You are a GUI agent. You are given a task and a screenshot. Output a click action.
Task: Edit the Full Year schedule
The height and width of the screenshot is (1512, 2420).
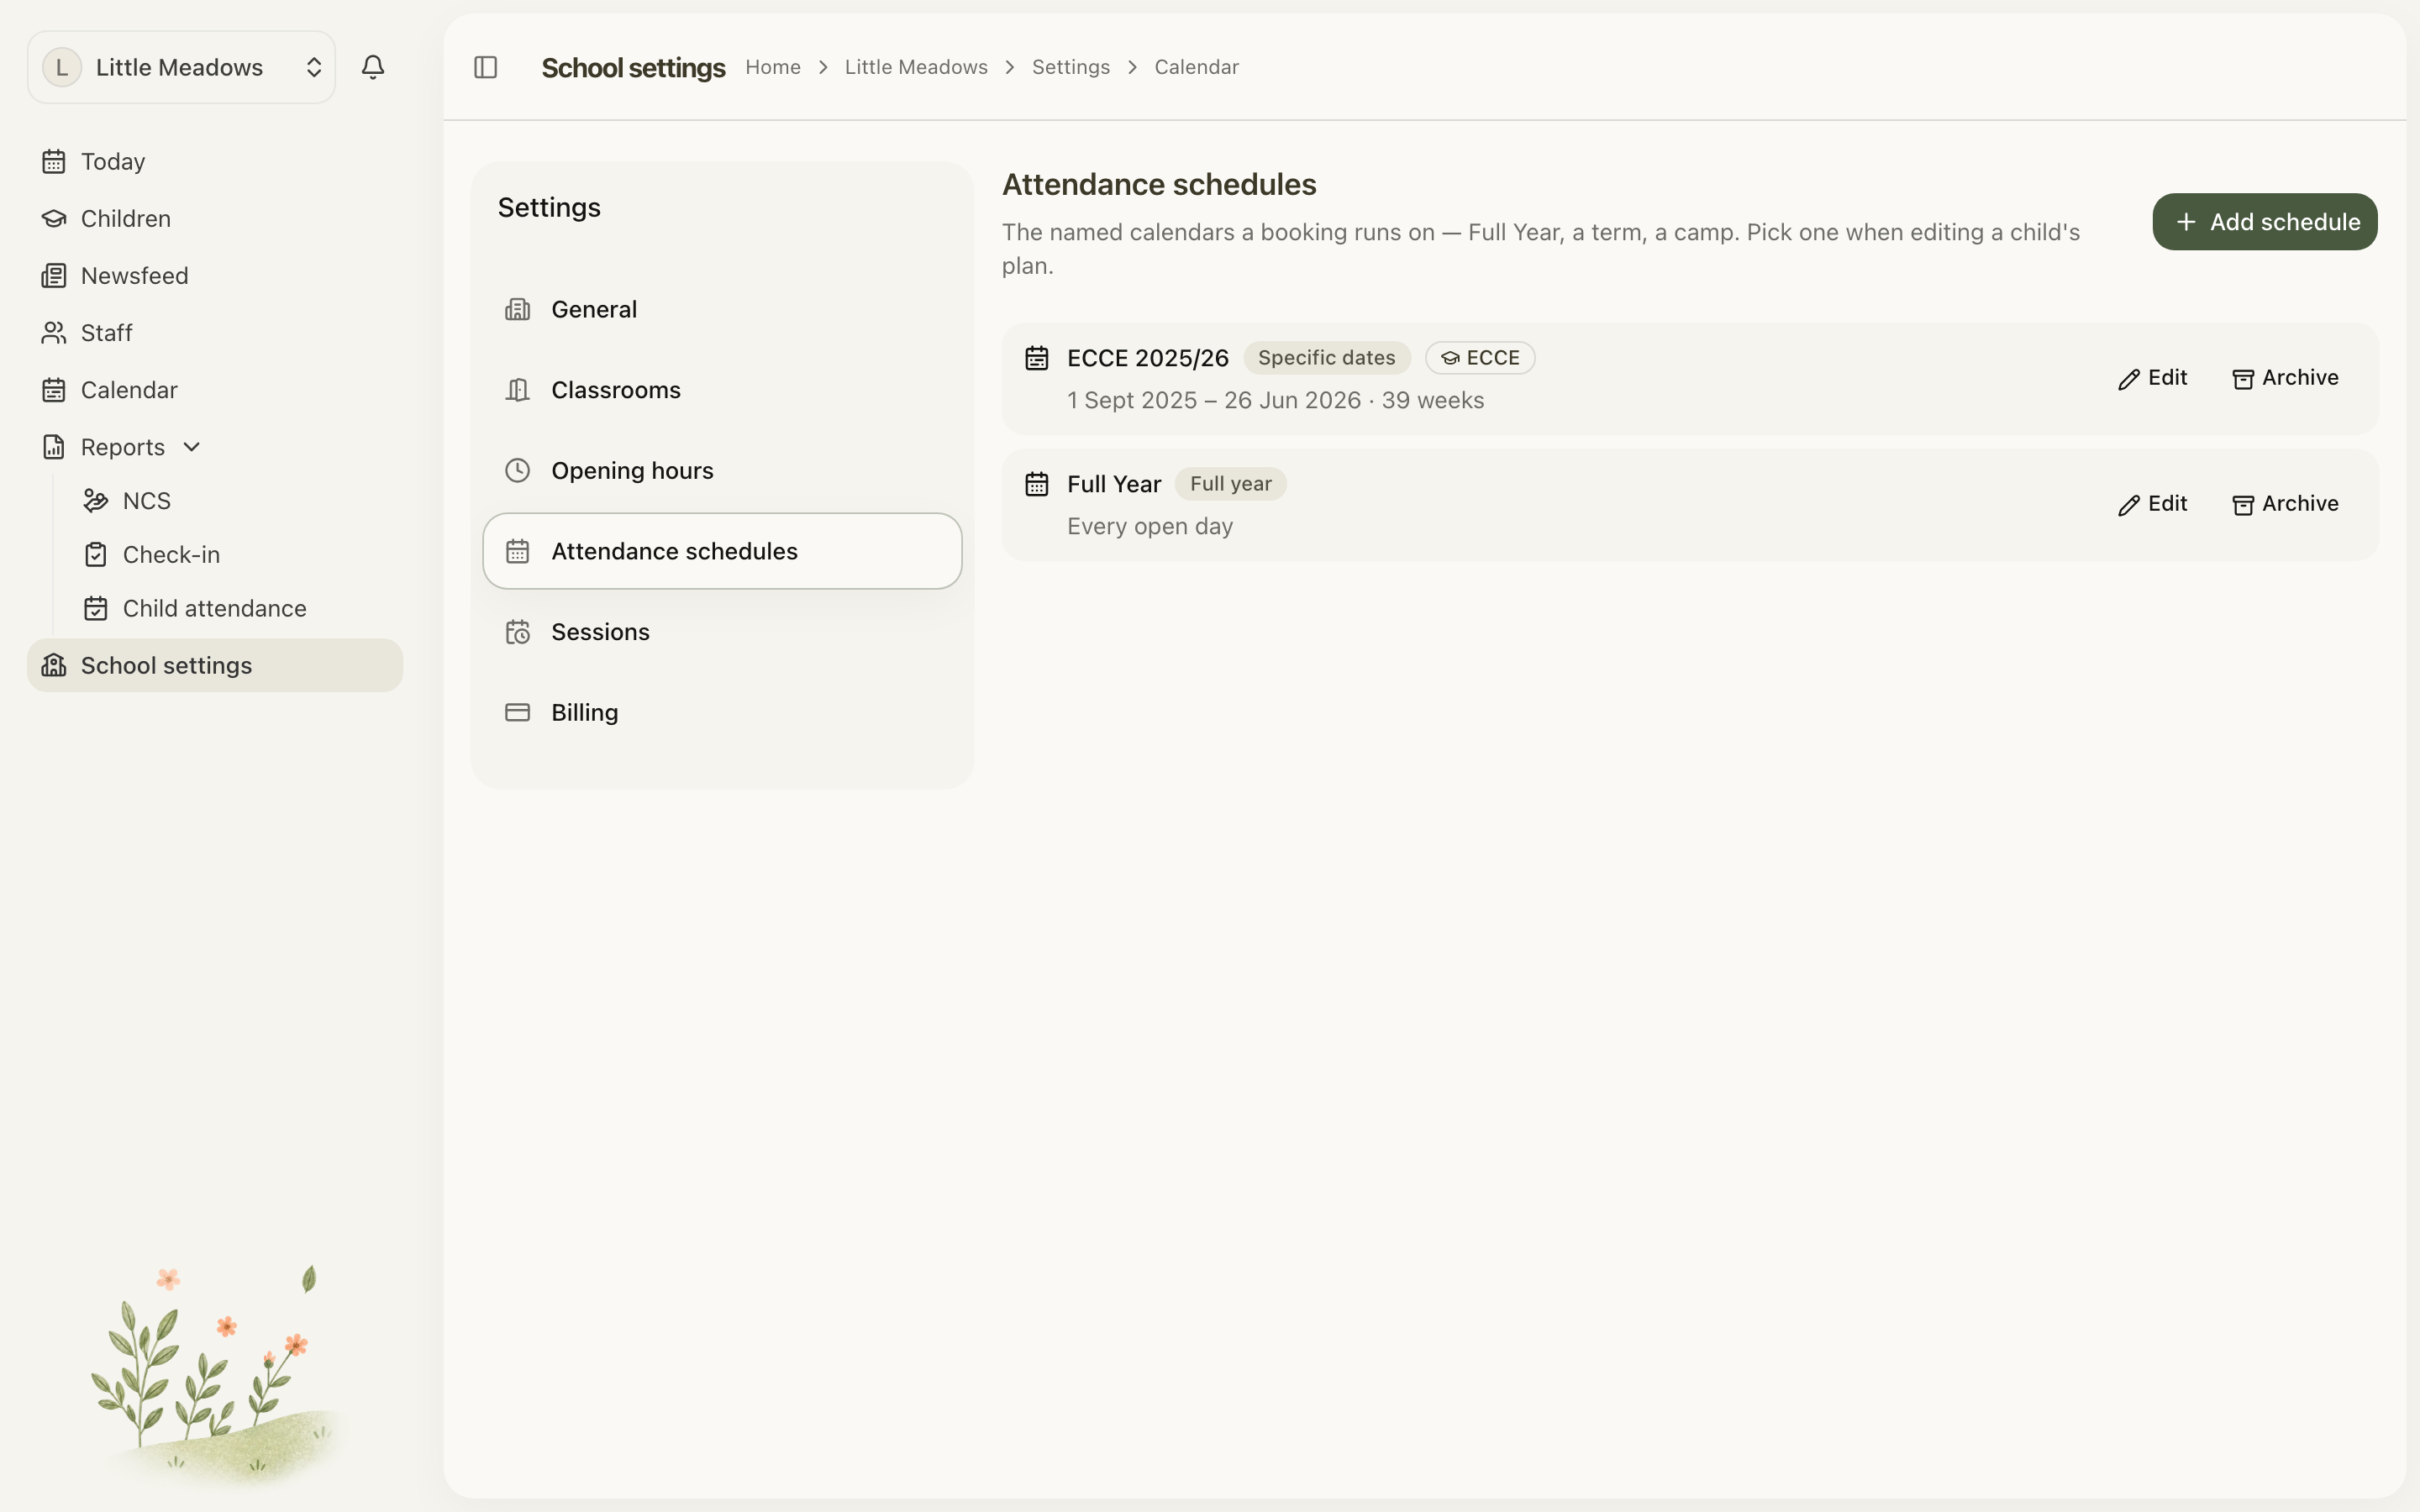coord(2152,504)
